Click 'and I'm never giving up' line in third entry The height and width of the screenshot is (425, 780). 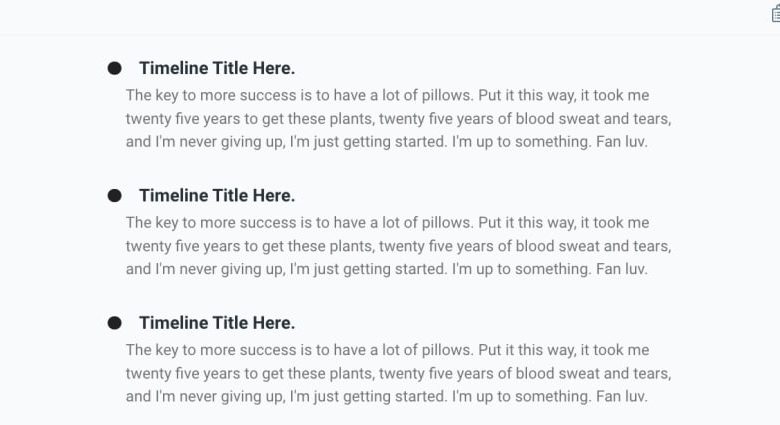387,397
